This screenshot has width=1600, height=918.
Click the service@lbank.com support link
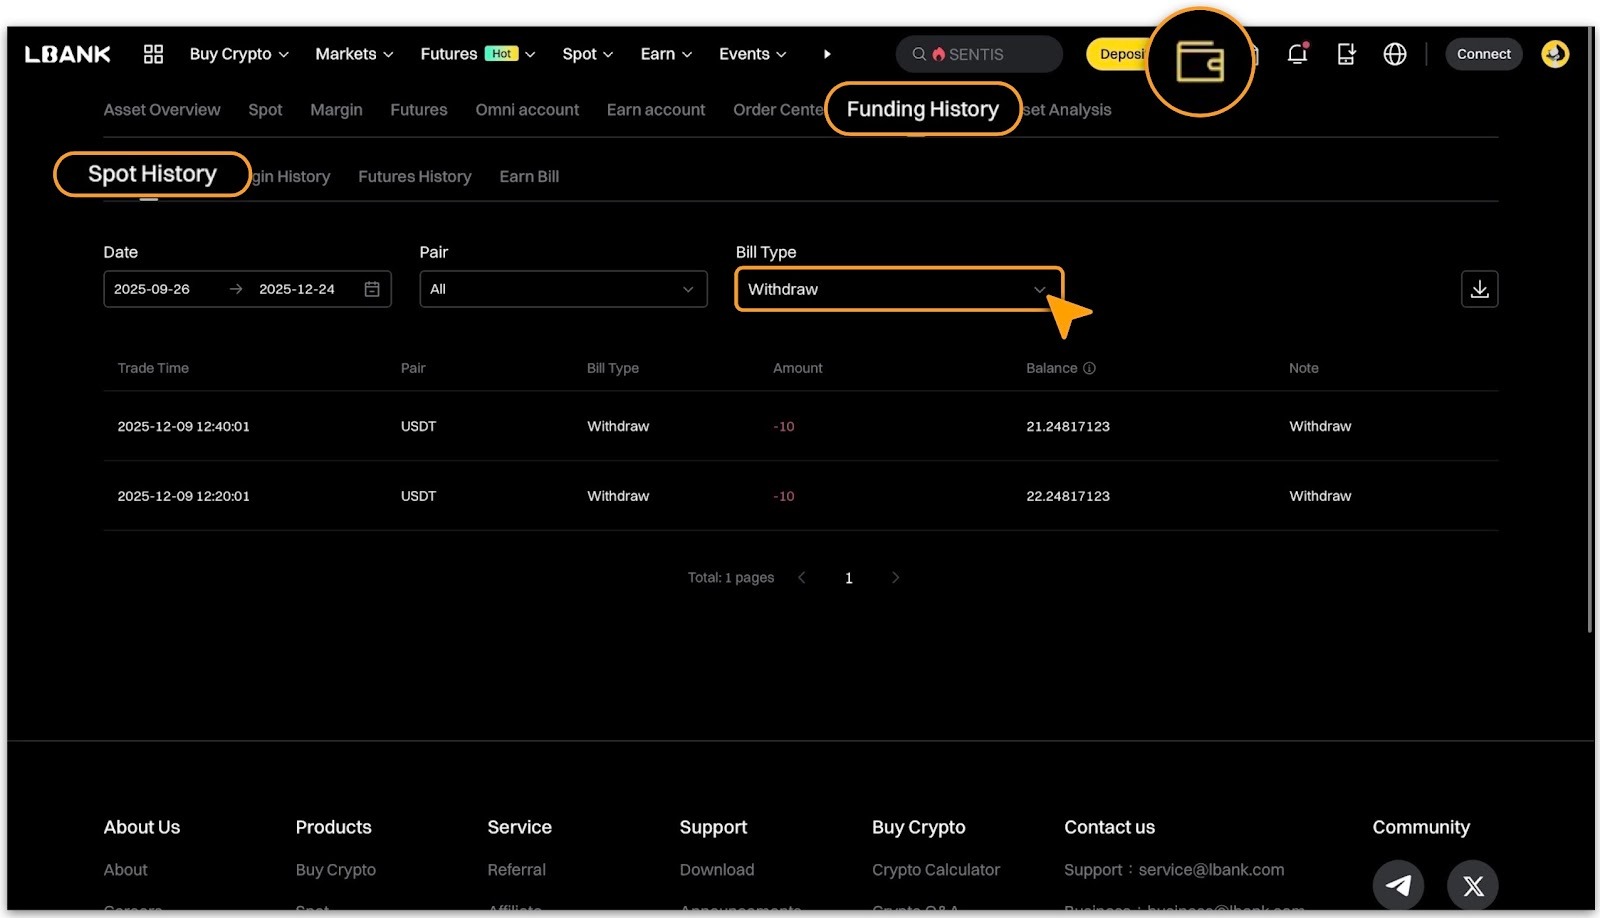1211,870
